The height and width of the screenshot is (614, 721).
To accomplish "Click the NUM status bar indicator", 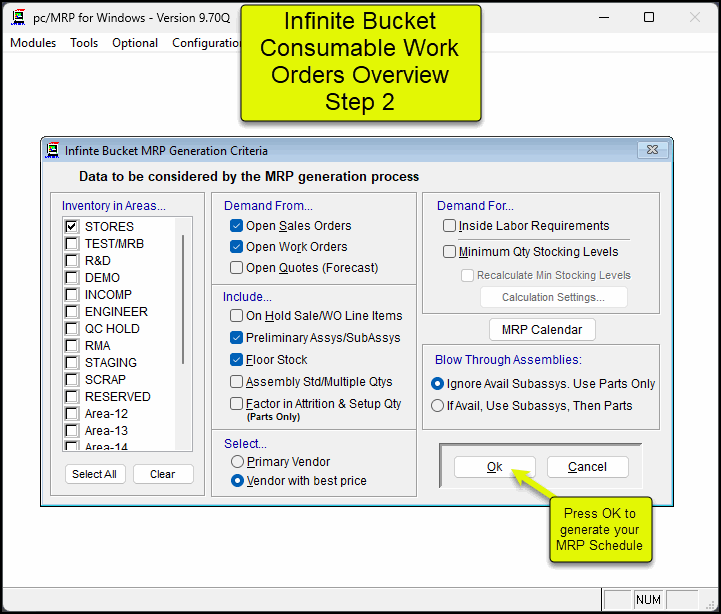I will pyautogui.click(x=648, y=600).
